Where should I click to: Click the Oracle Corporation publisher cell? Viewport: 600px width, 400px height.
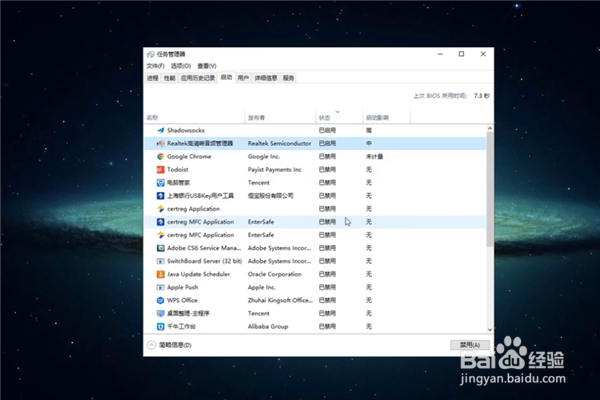[275, 274]
